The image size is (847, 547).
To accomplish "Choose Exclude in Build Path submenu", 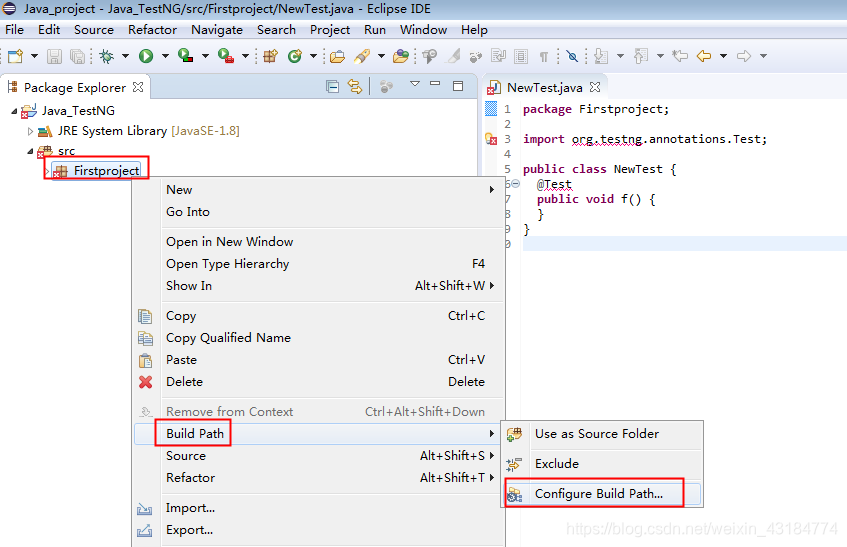I will click(x=603, y=463).
